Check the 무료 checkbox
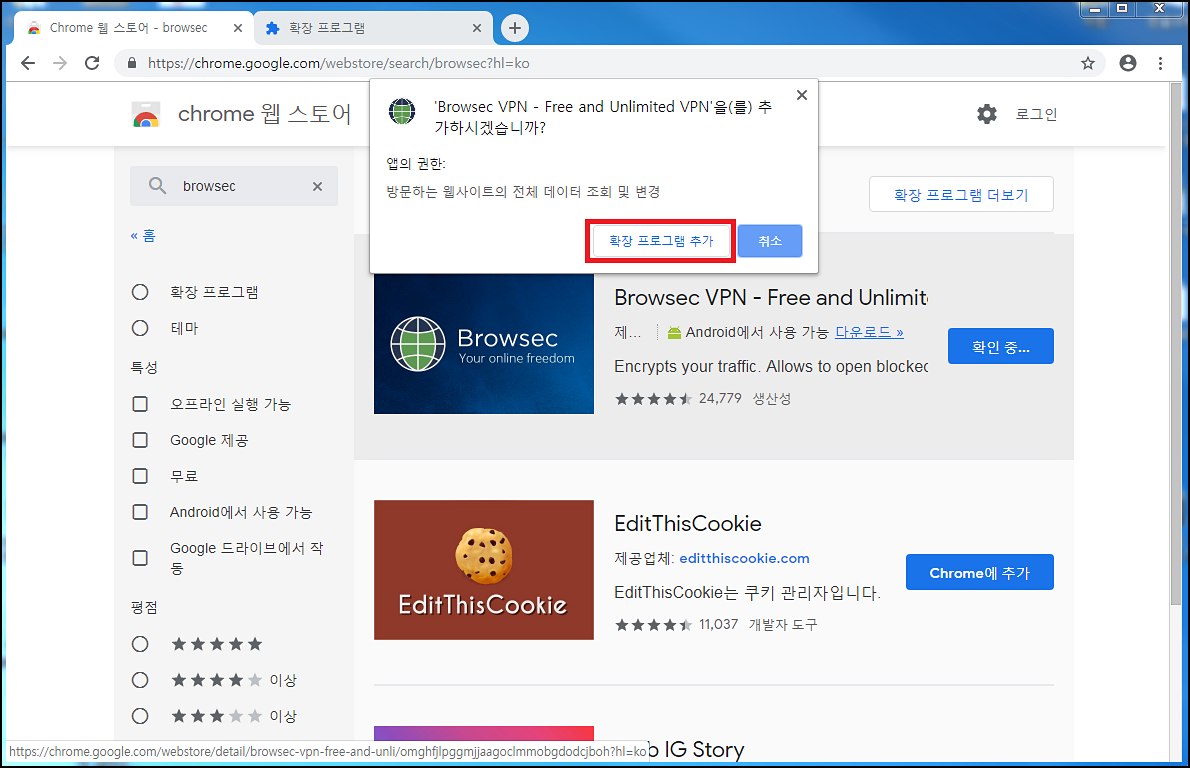This screenshot has width=1190, height=768. click(140, 476)
